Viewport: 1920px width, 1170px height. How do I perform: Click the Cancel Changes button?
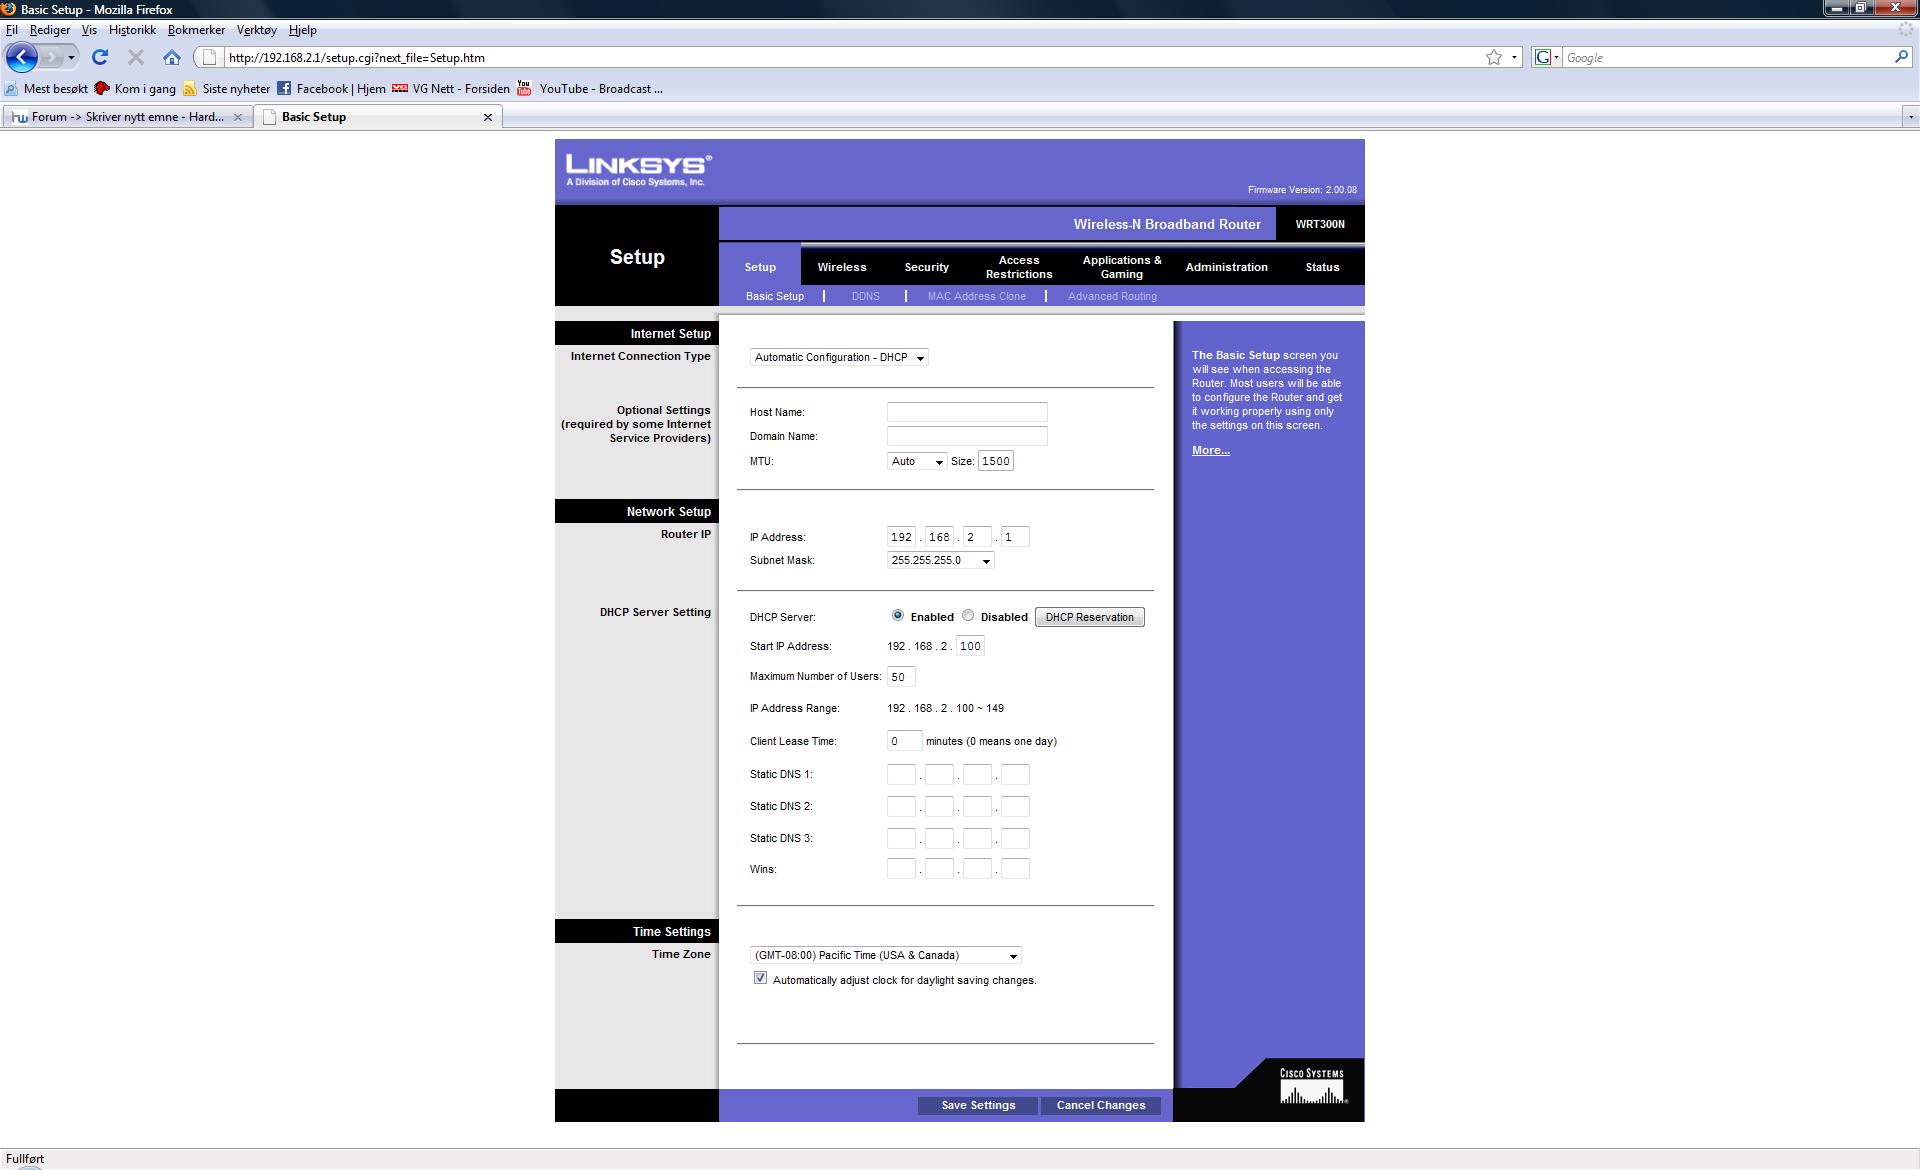click(1101, 1105)
